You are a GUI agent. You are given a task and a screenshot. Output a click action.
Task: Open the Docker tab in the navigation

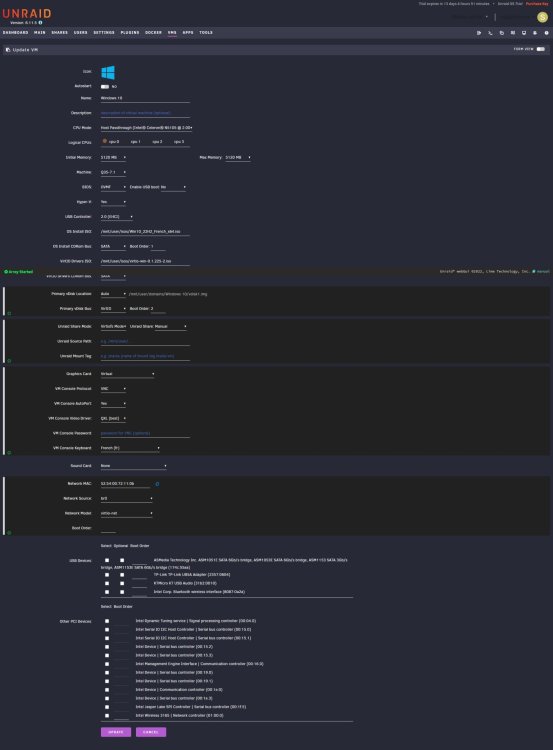click(x=153, y=33)
